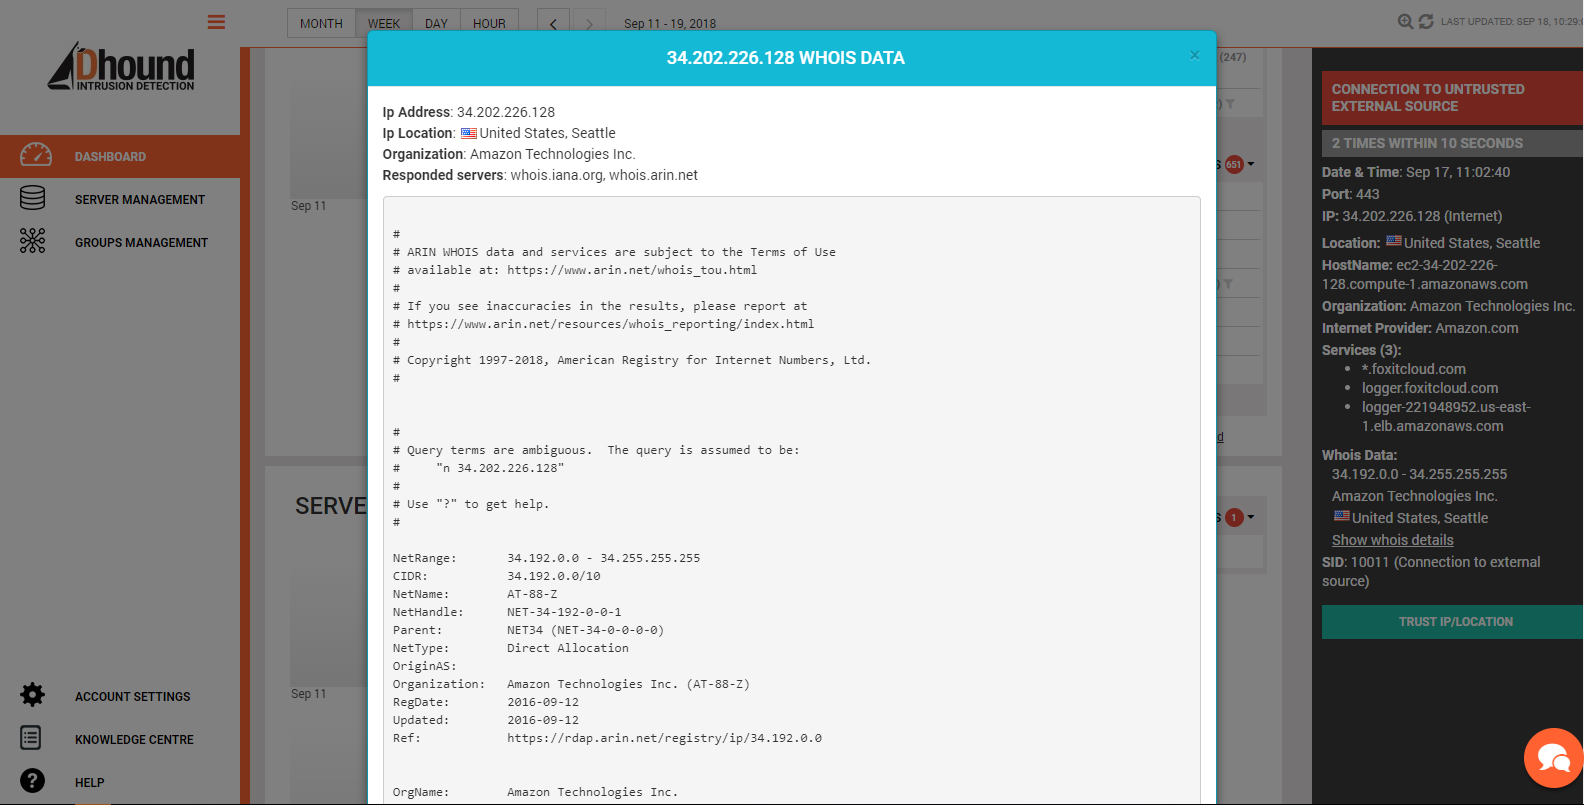Screen dimensions: 1584x805
Task: Click the Dhound Intrusion Detection logo
Action: click(121, 67)
